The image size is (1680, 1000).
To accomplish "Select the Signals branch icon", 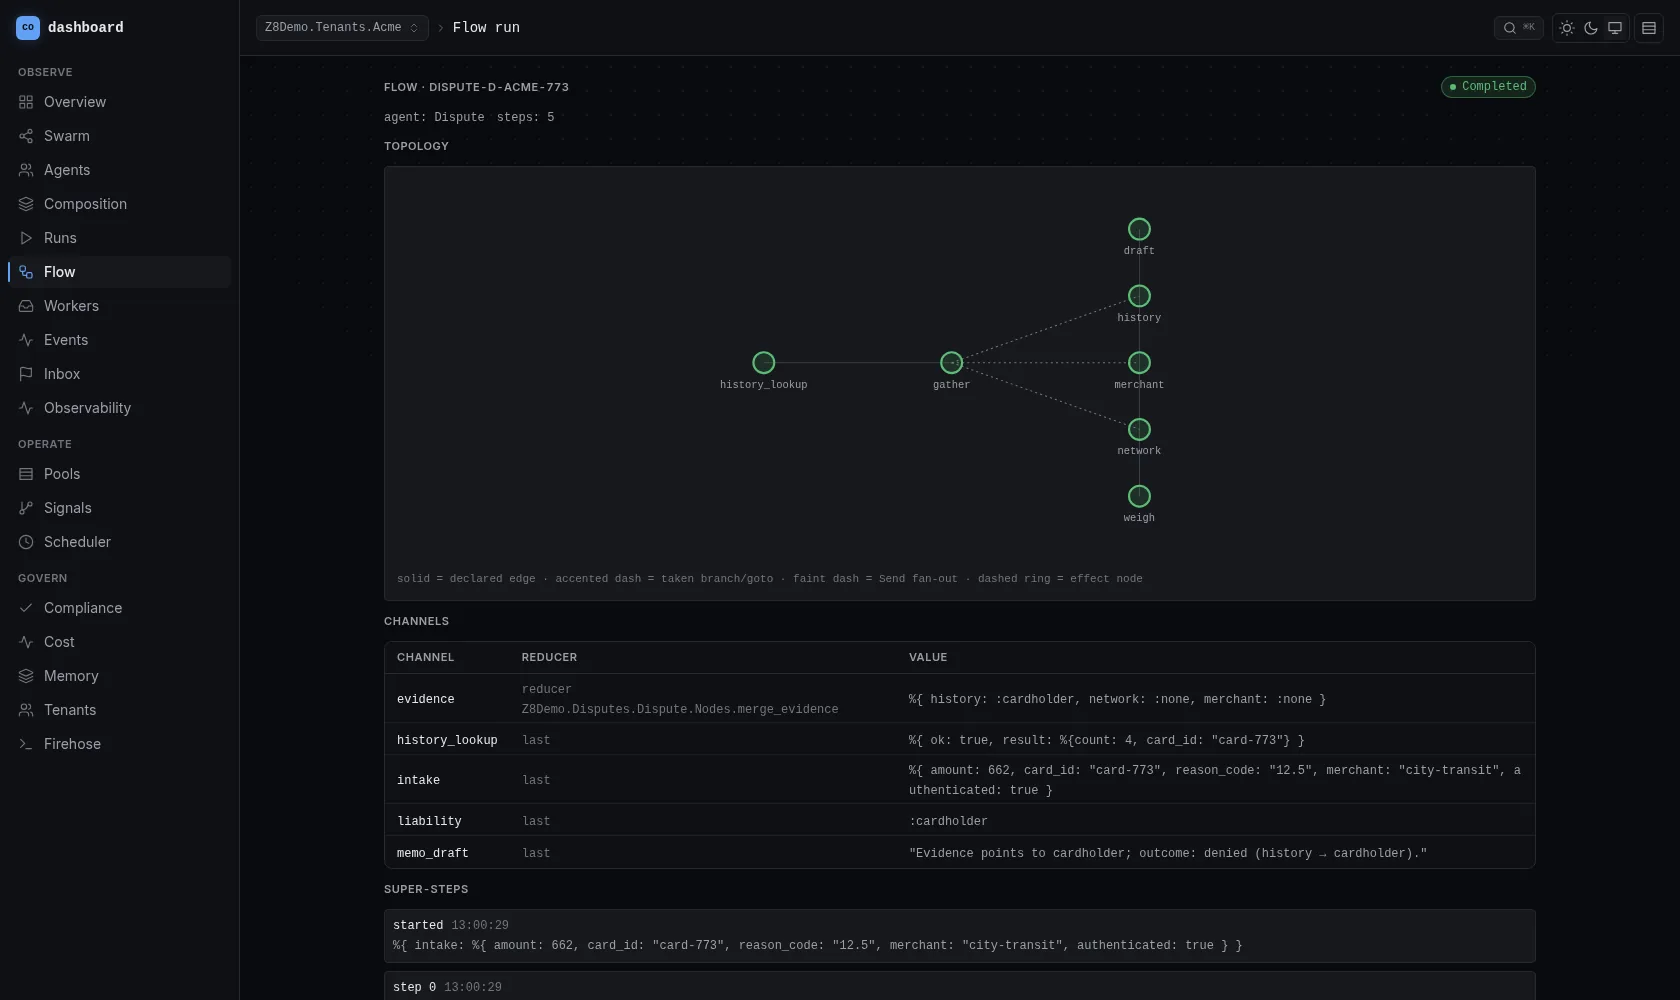I will click(26, 508).
